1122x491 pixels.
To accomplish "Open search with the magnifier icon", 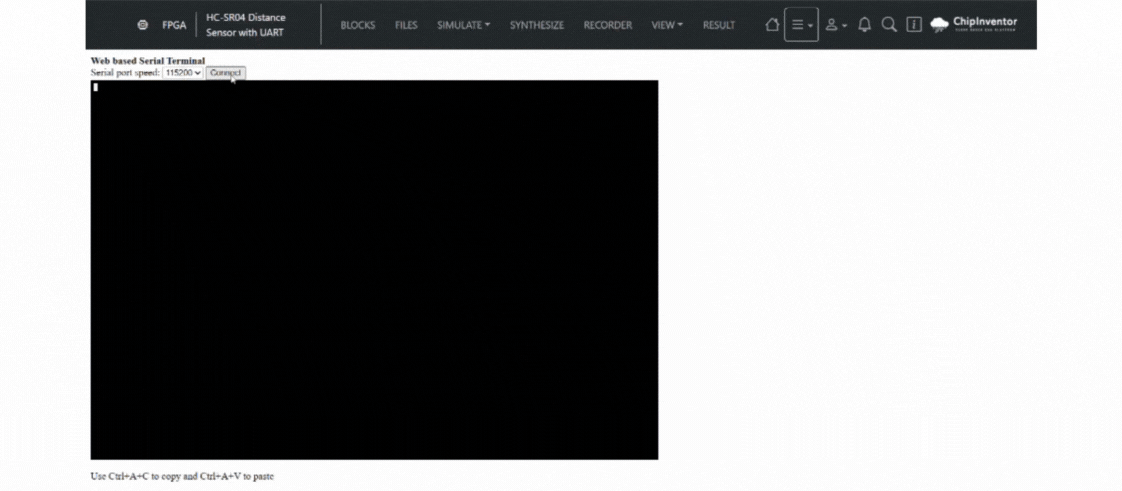I will pos(889,25).
